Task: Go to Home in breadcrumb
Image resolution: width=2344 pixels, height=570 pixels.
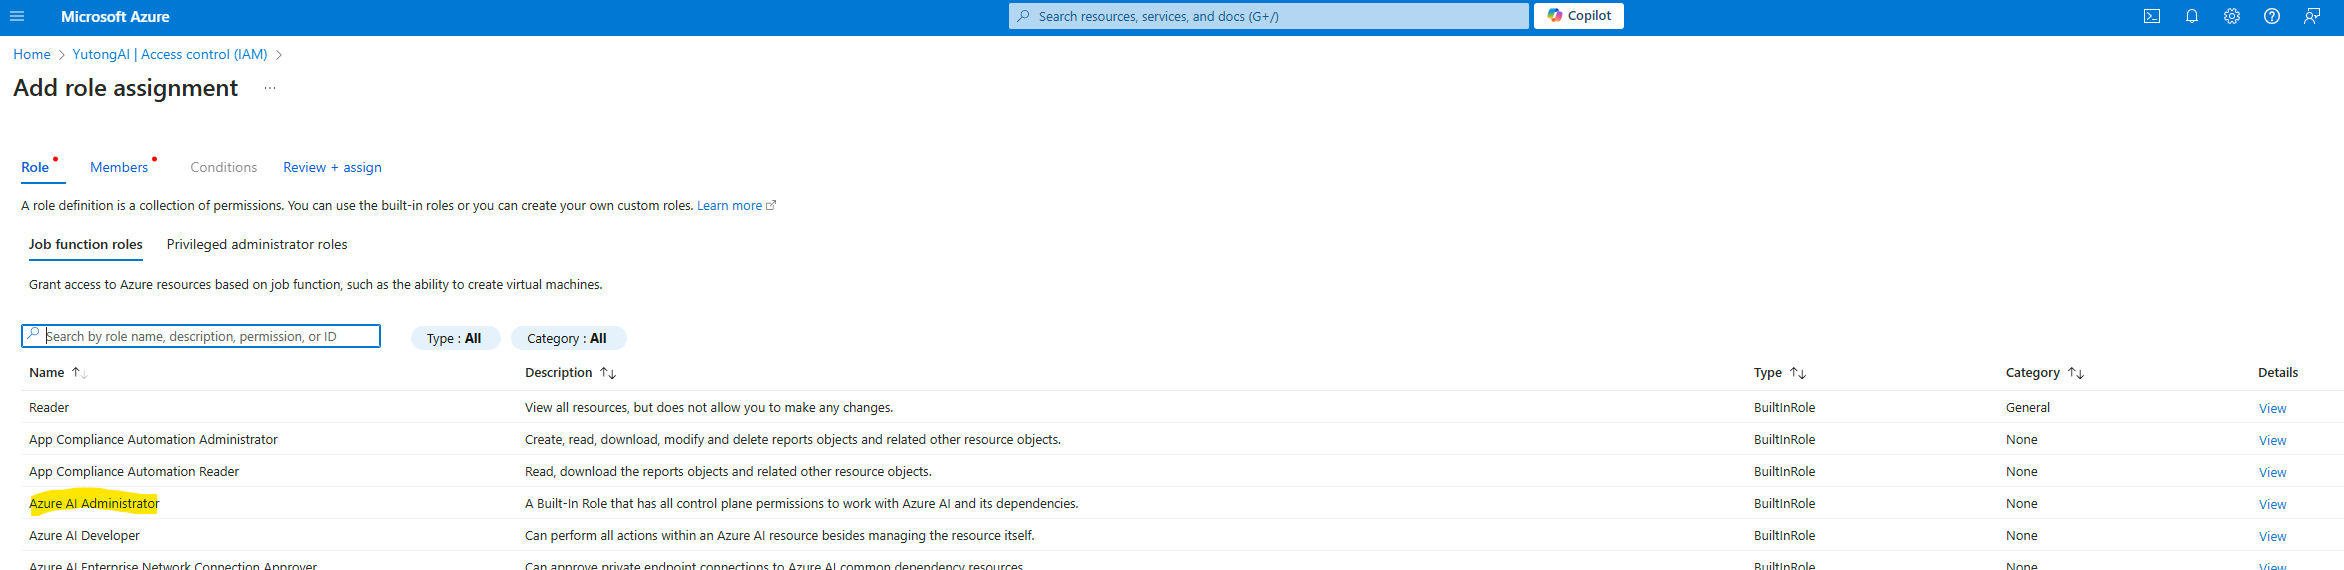Action: (32, 54)
